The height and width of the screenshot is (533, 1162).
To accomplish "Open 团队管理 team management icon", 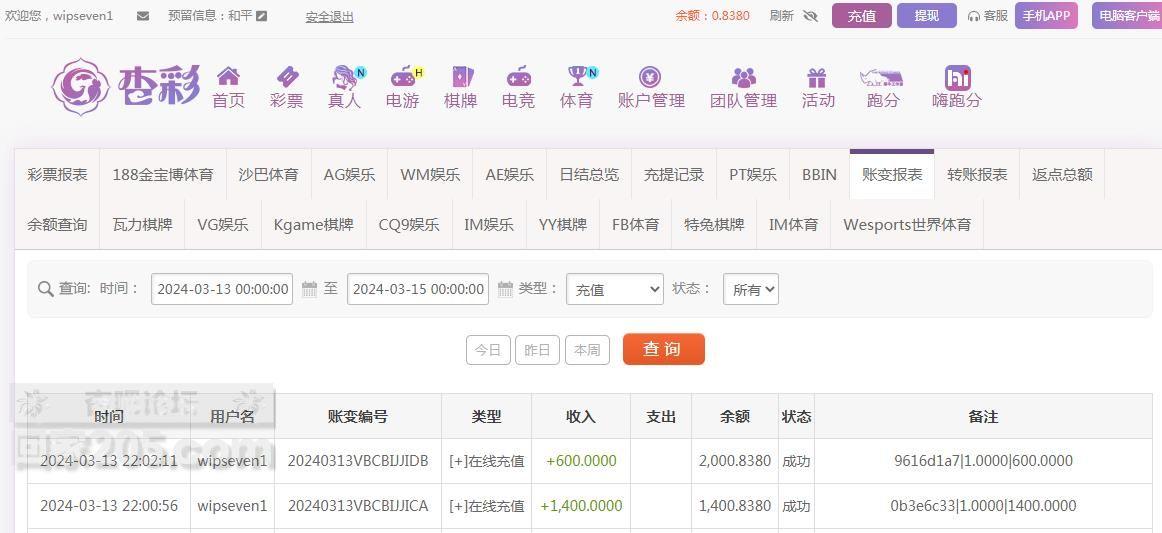I will [x=743, y=77].
